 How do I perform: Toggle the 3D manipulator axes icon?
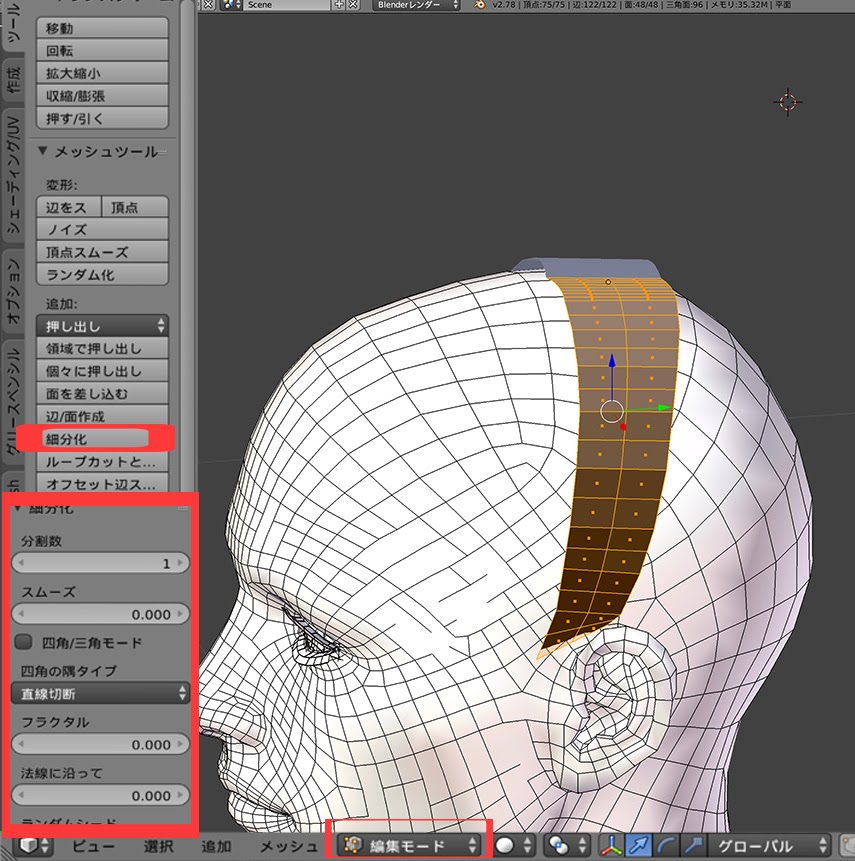tap(611, 845)
